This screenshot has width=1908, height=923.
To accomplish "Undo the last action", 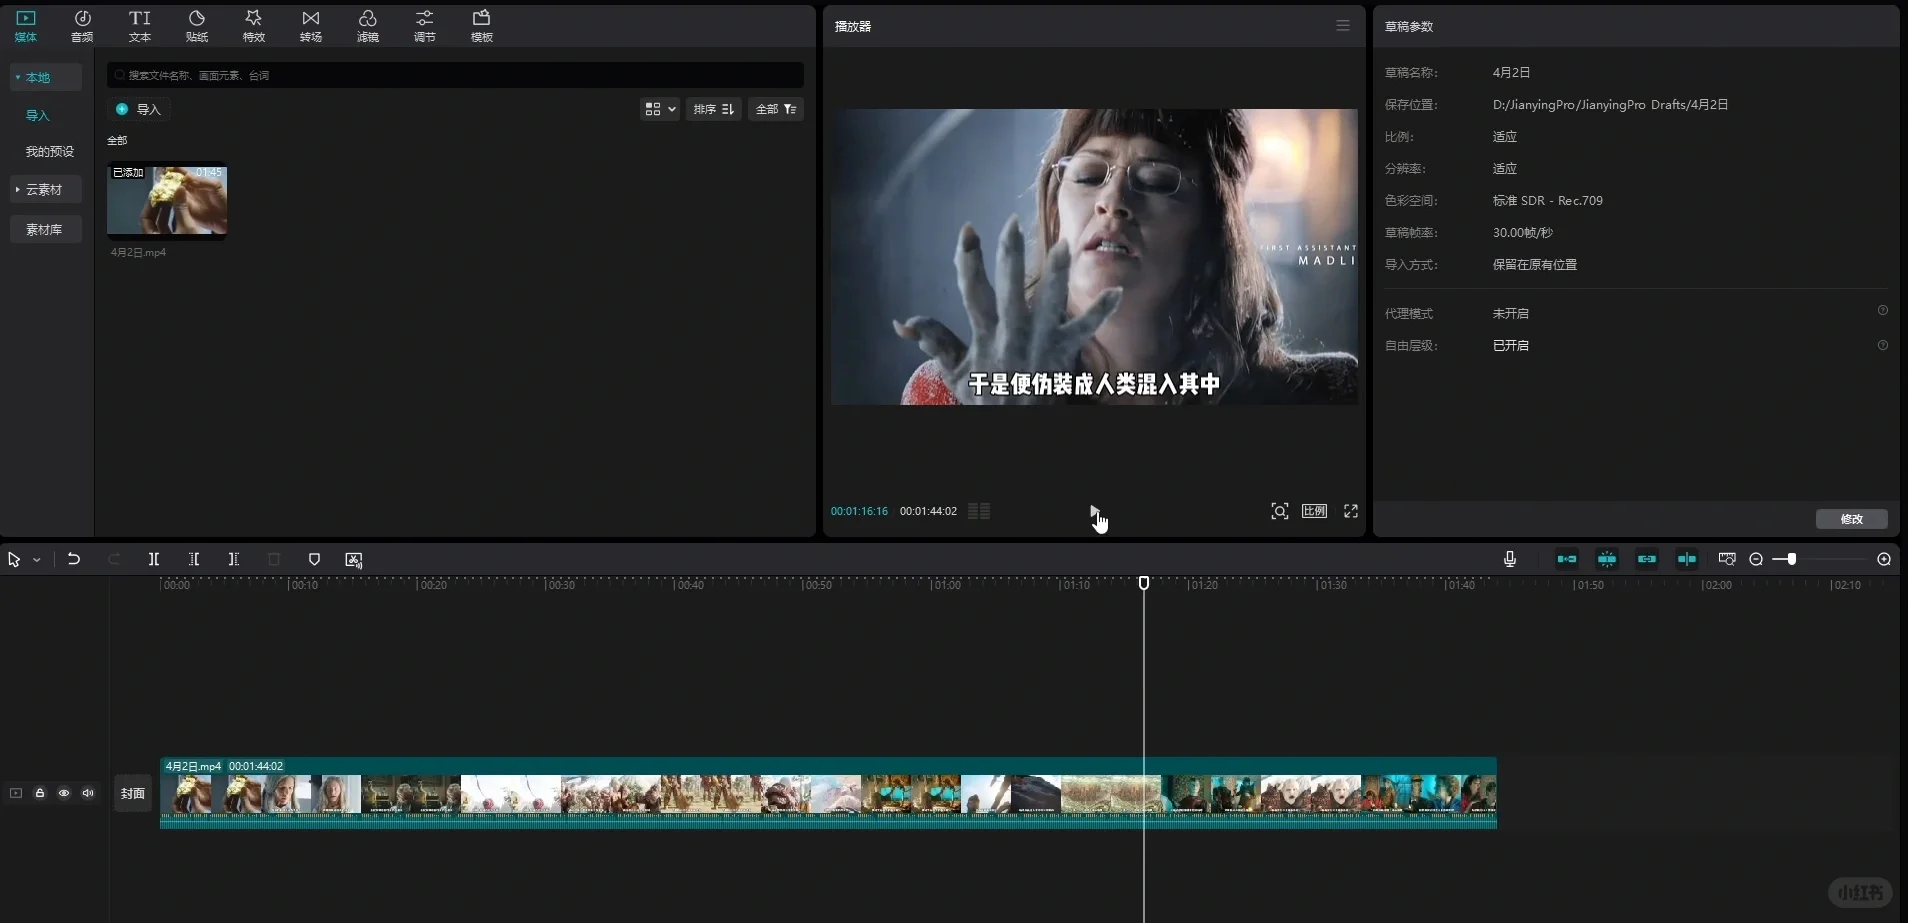I will click(x=74, y=559).
